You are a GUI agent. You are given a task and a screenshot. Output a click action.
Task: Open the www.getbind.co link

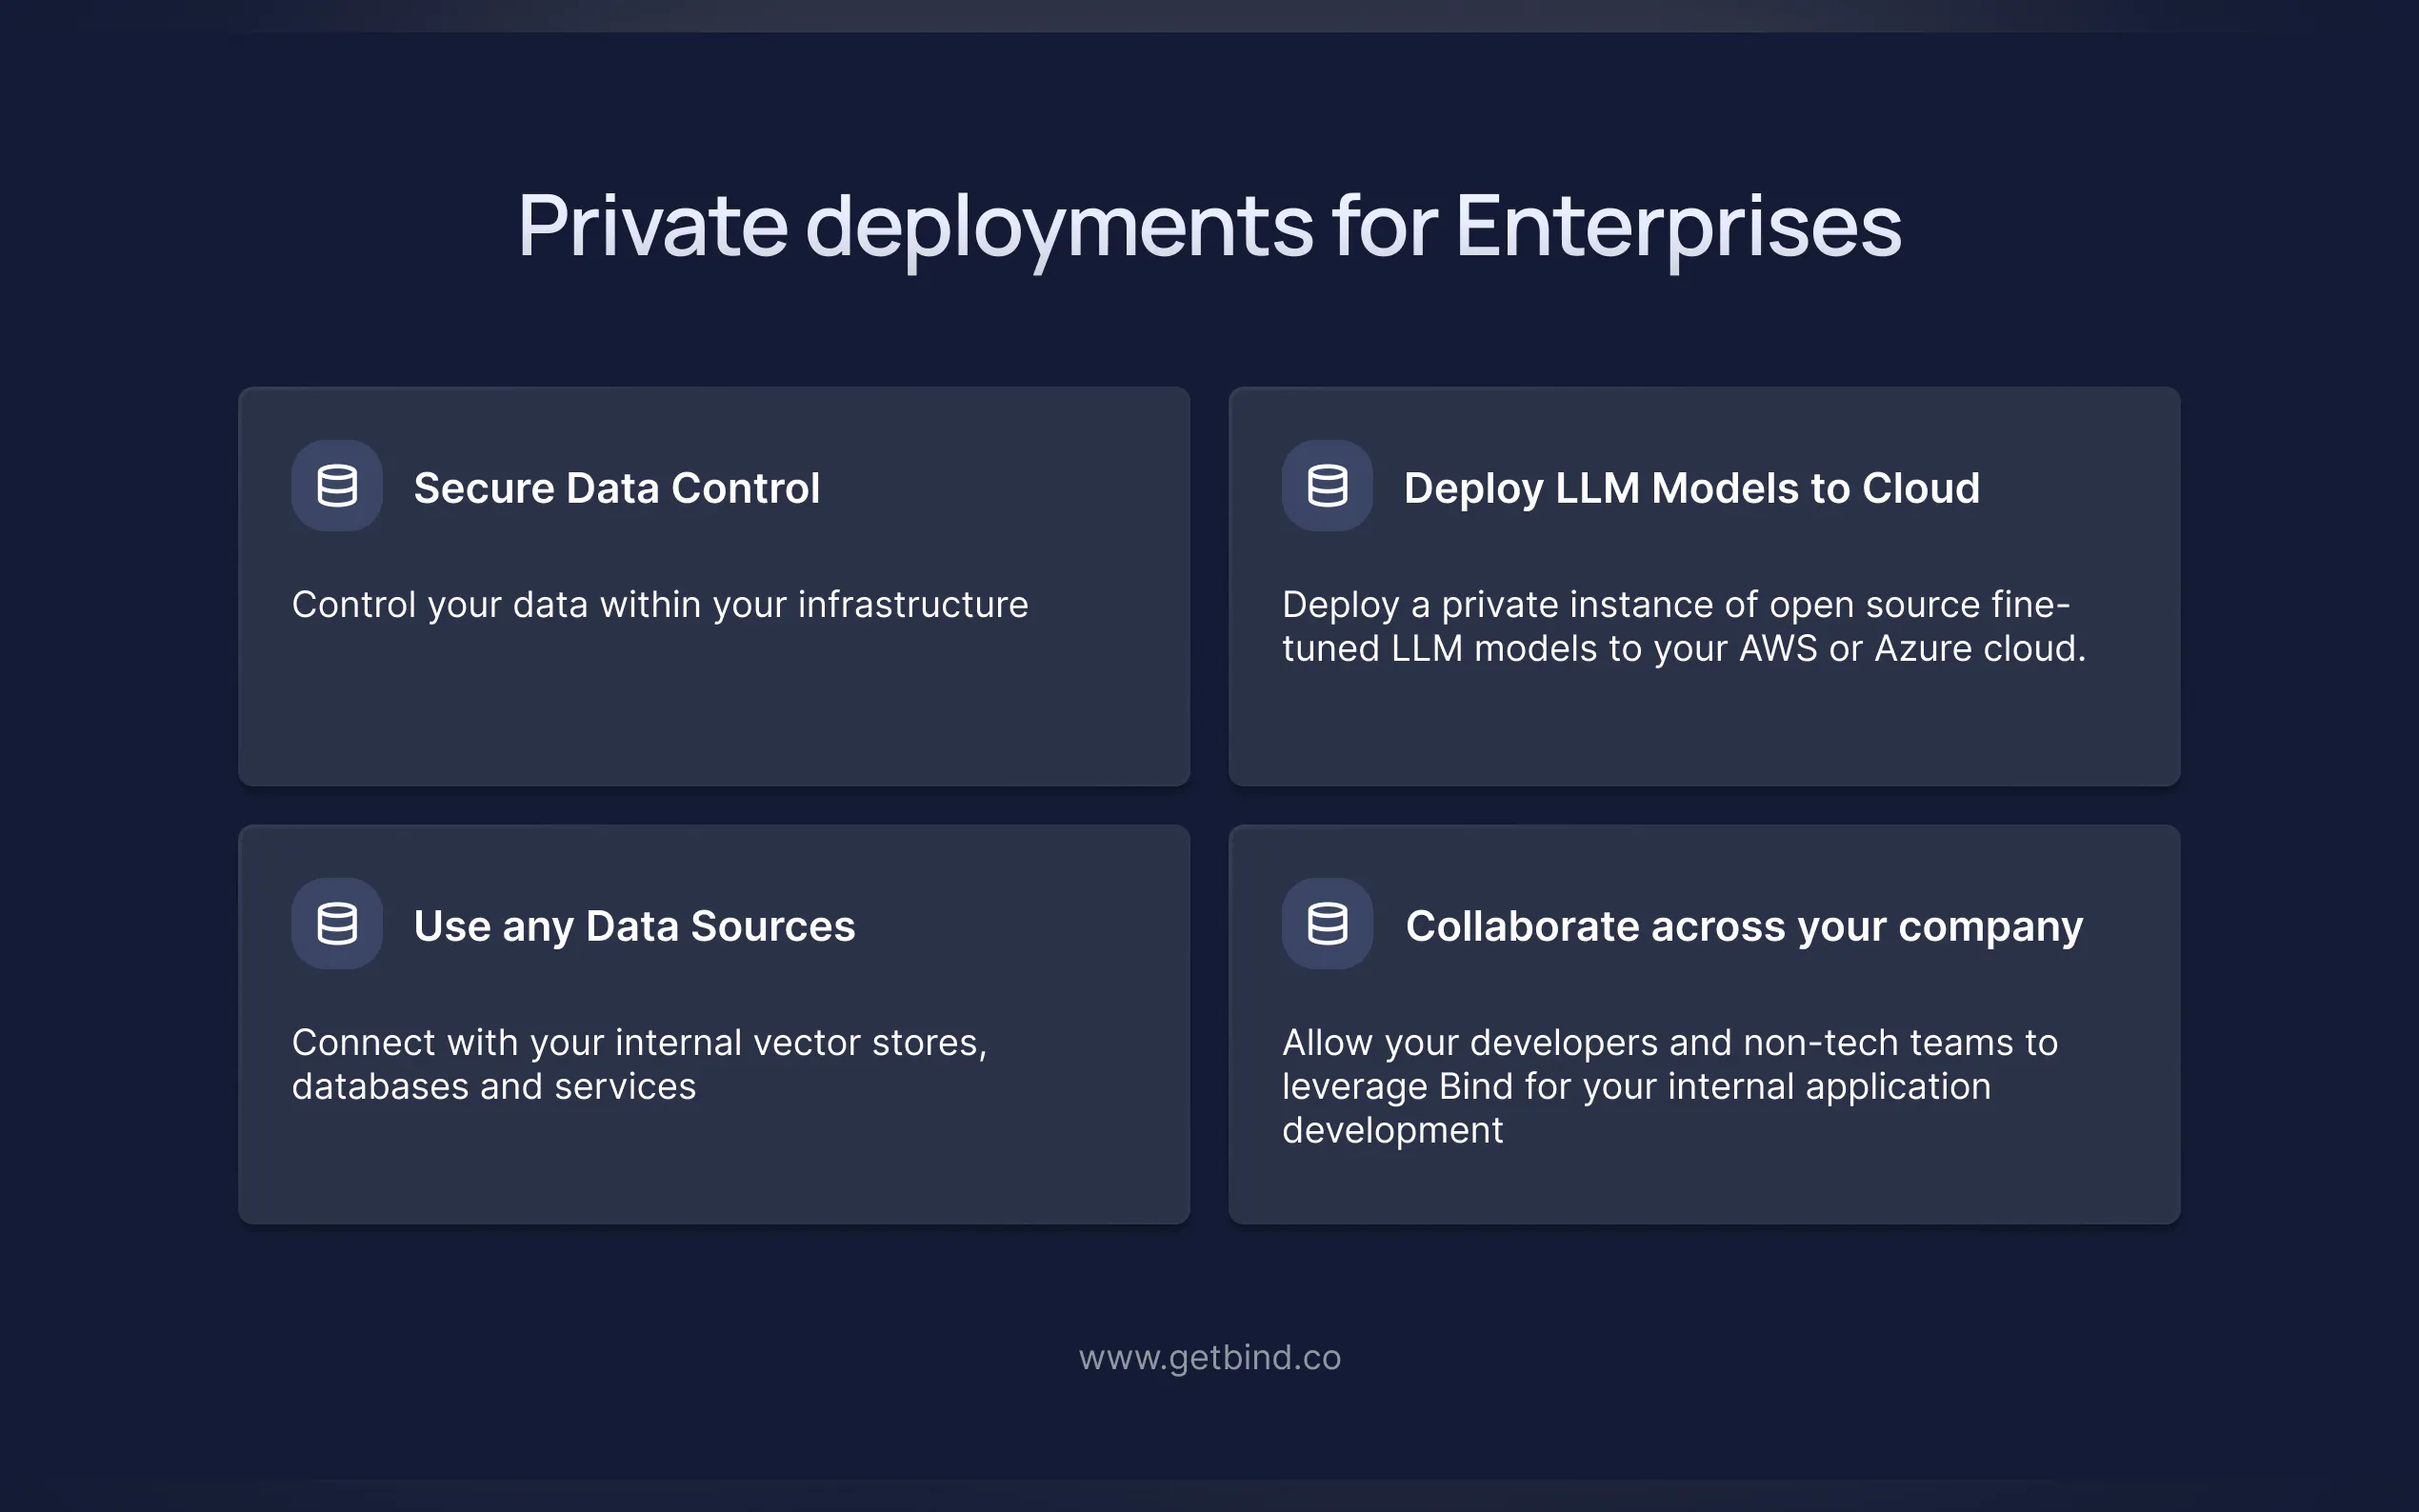(x=1209, y=1357)
